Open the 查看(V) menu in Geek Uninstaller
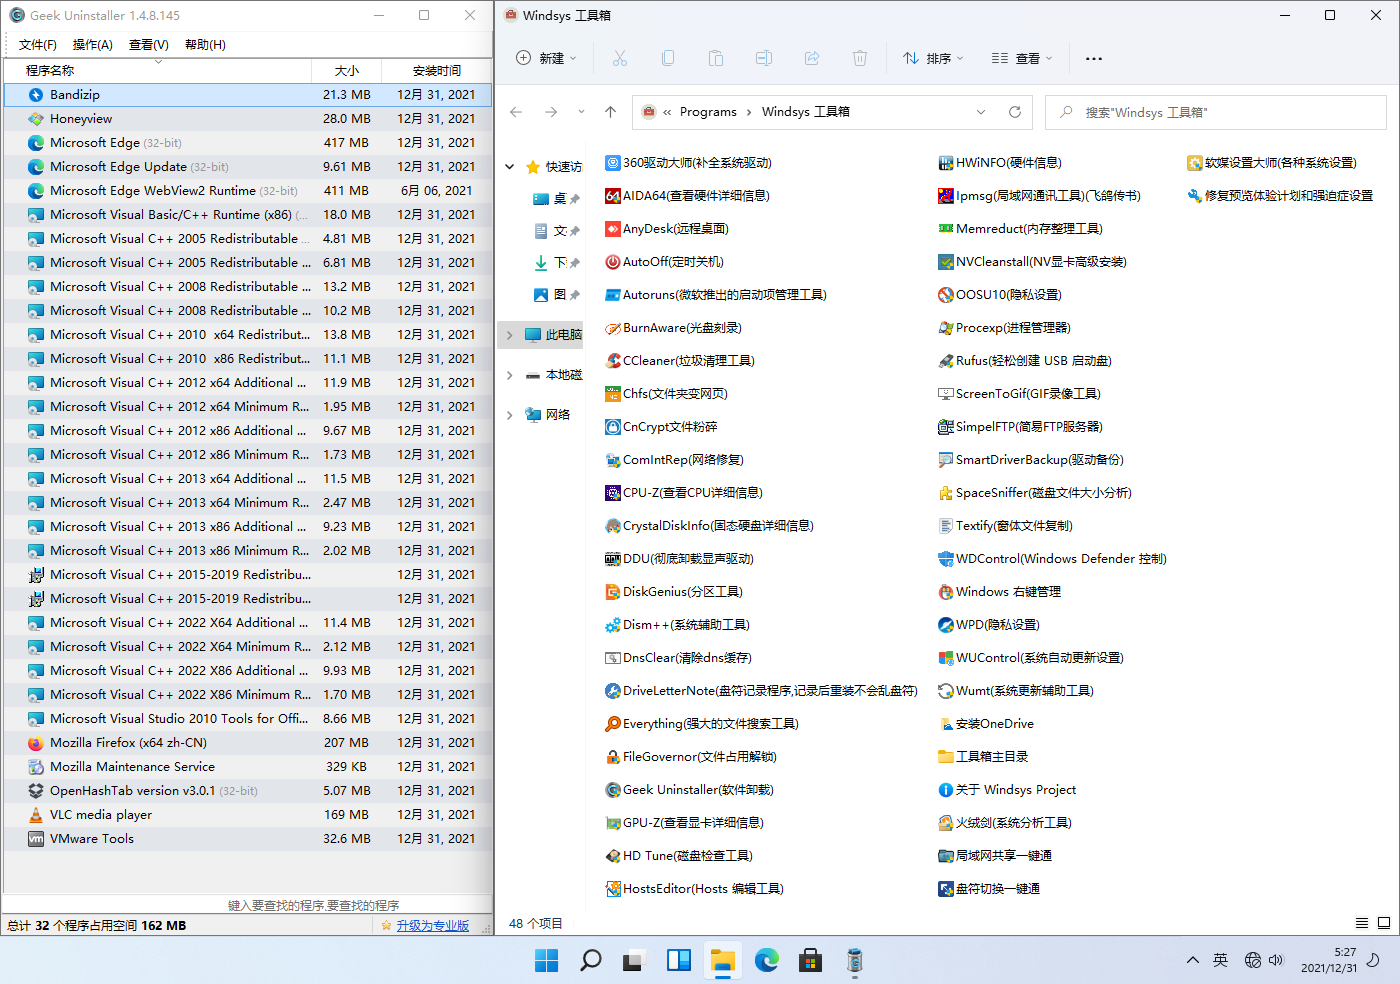 148,45
